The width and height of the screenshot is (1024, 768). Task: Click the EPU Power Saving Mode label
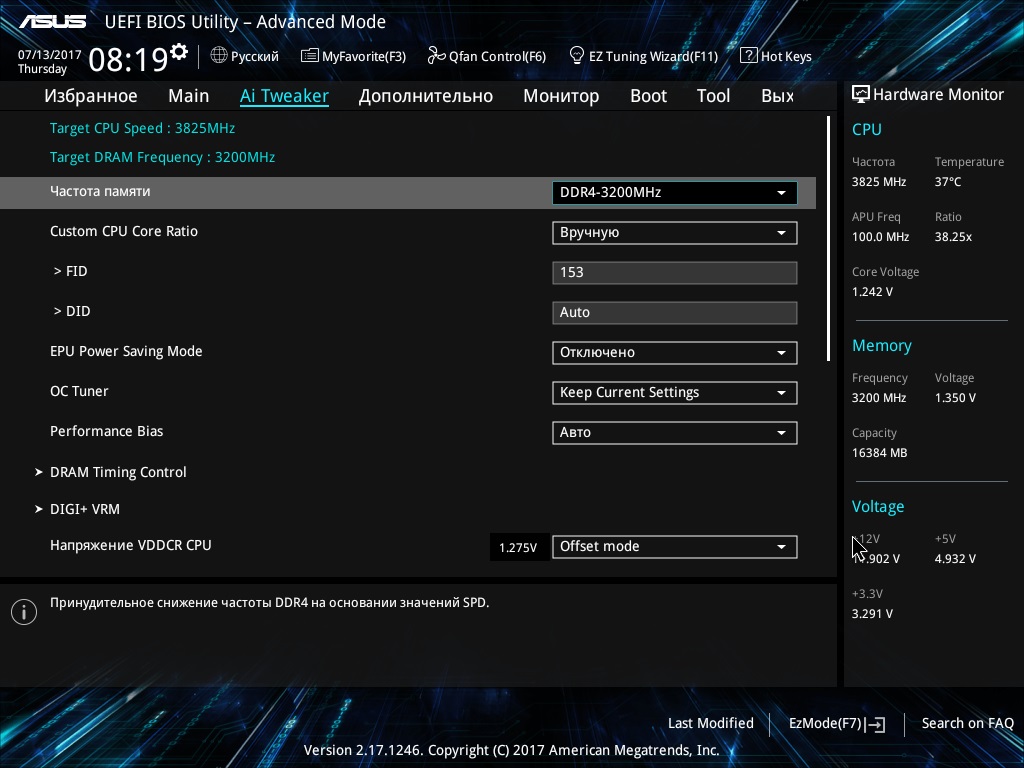126,351
